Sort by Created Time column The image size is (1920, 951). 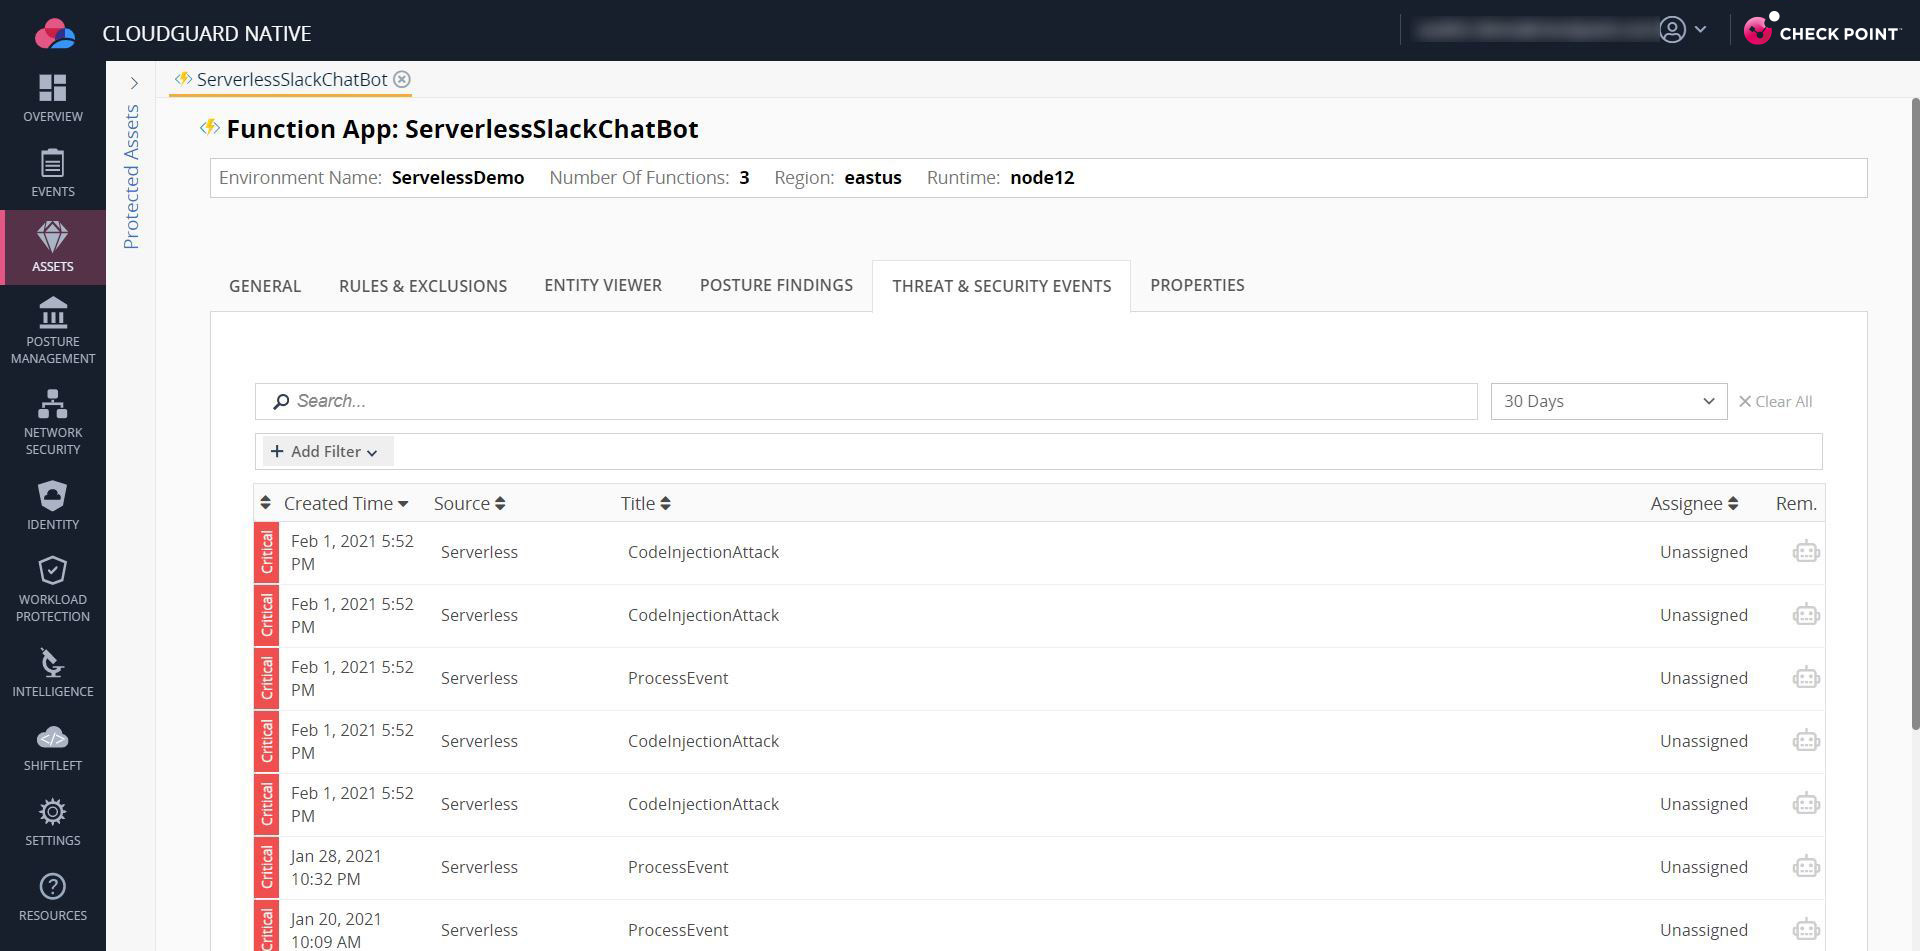pos(346,503)
